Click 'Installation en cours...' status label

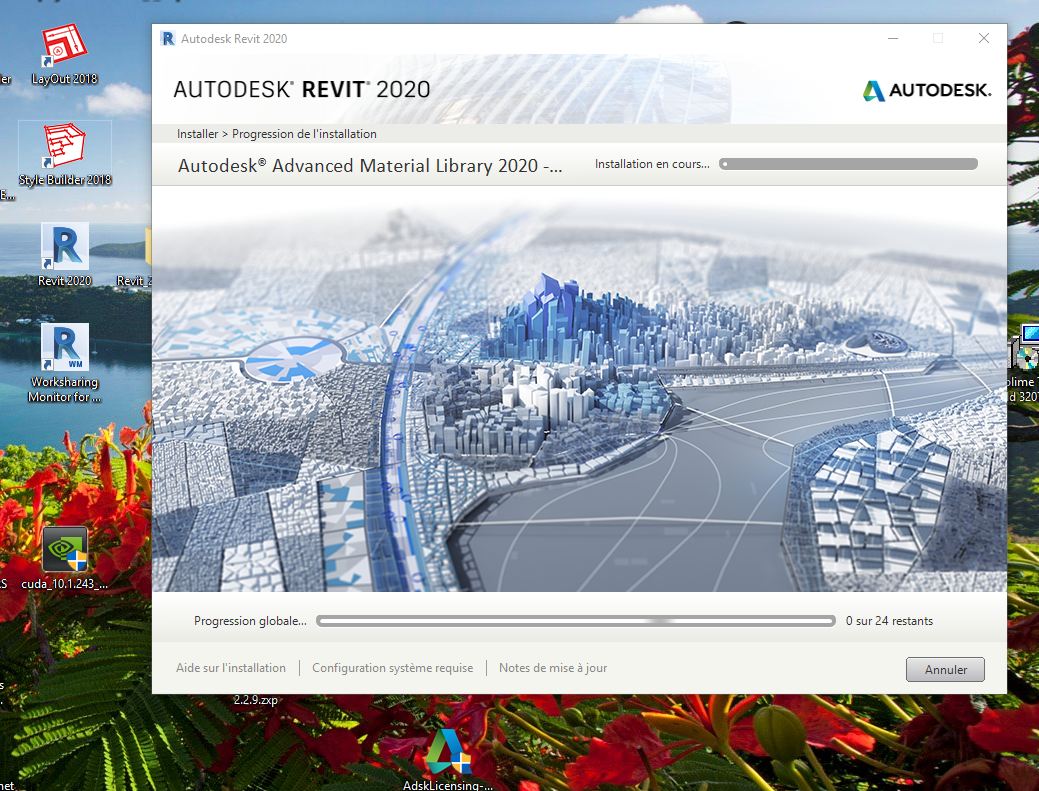pyautogui.click(x=652, y=164)
